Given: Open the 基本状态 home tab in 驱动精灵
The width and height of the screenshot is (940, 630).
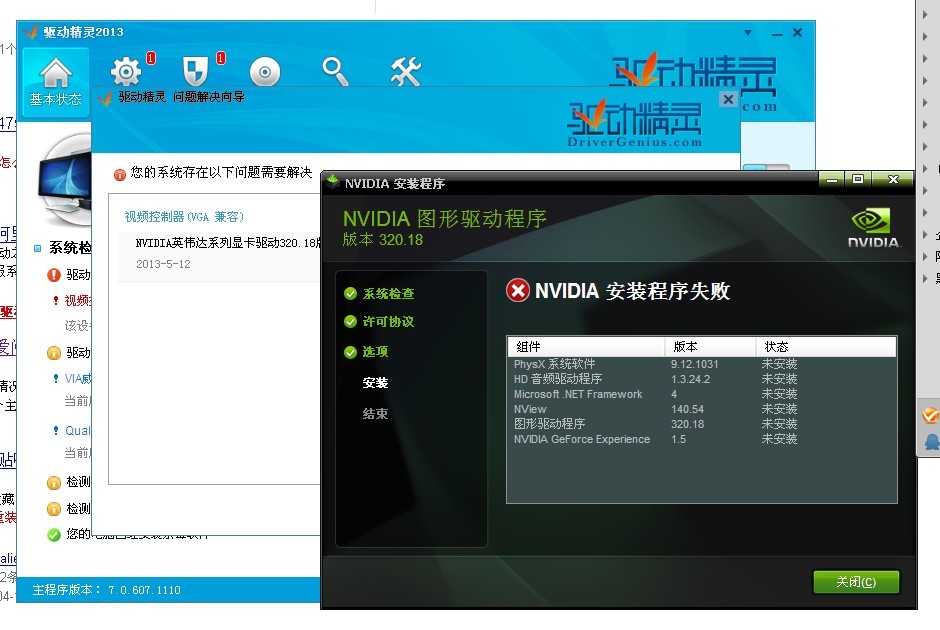Looking at the screenshot, I should pos(55,82).
